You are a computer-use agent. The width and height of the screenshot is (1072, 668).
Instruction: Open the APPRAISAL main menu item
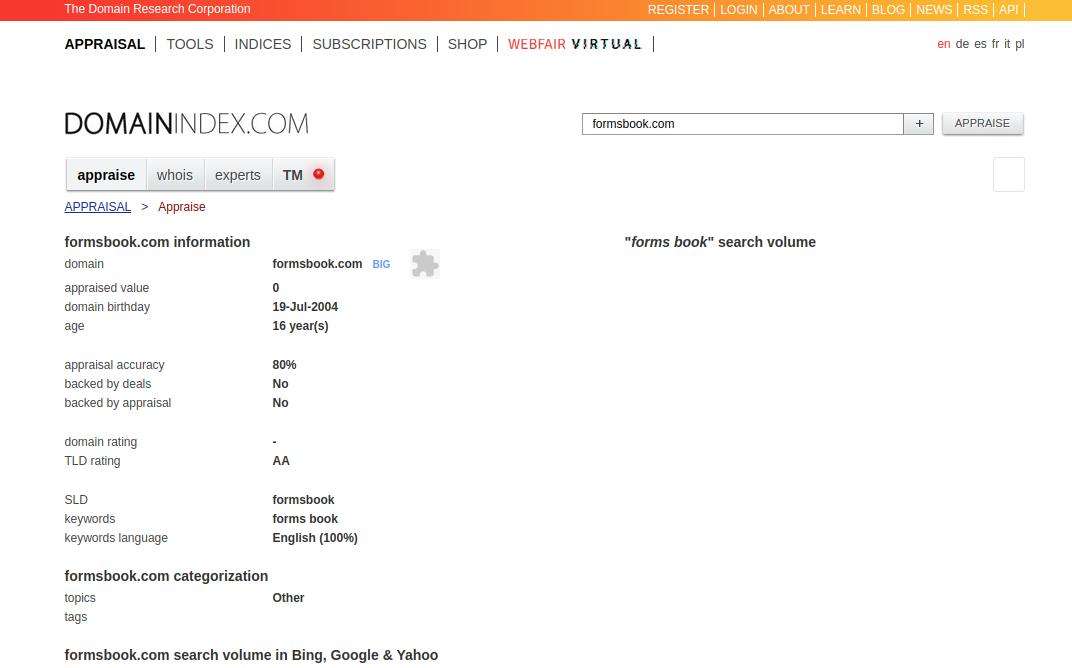(105, 44)
